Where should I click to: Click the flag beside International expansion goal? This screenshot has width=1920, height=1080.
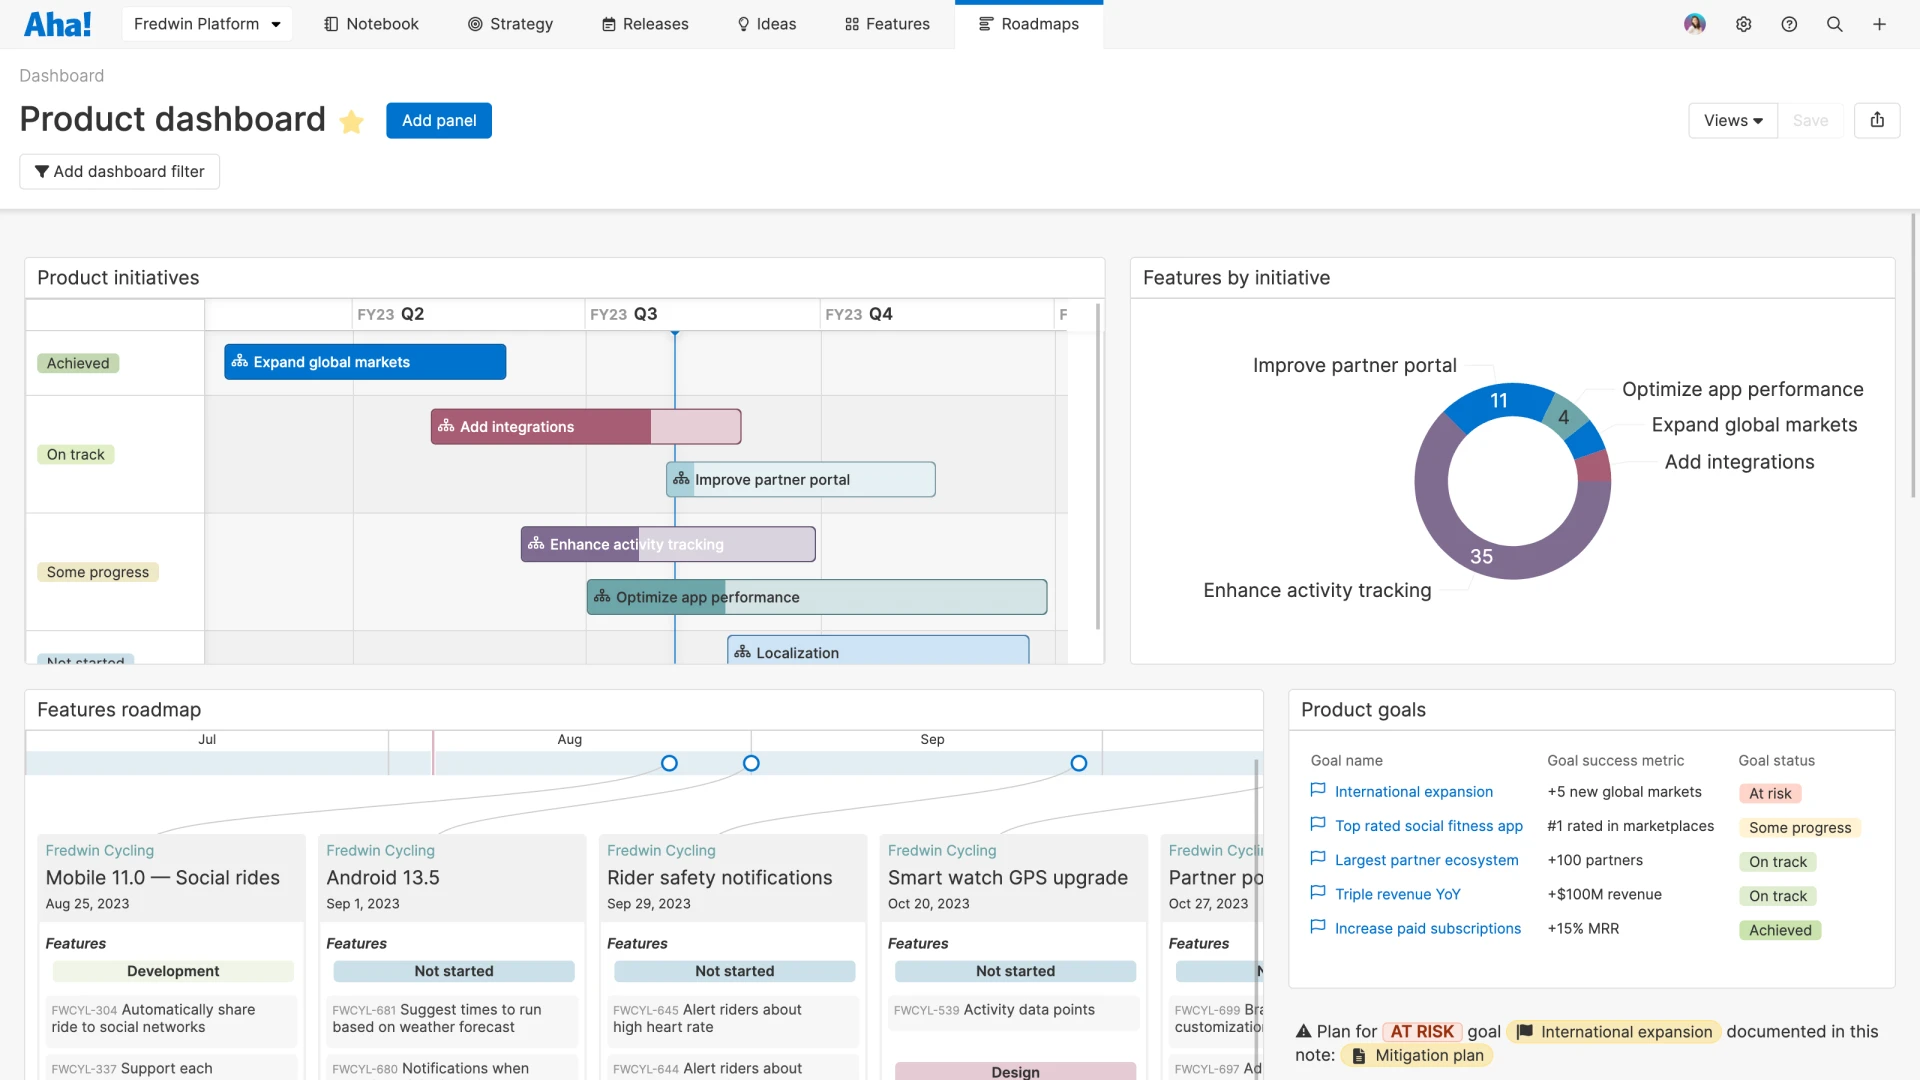click(x=1316, y=789)
